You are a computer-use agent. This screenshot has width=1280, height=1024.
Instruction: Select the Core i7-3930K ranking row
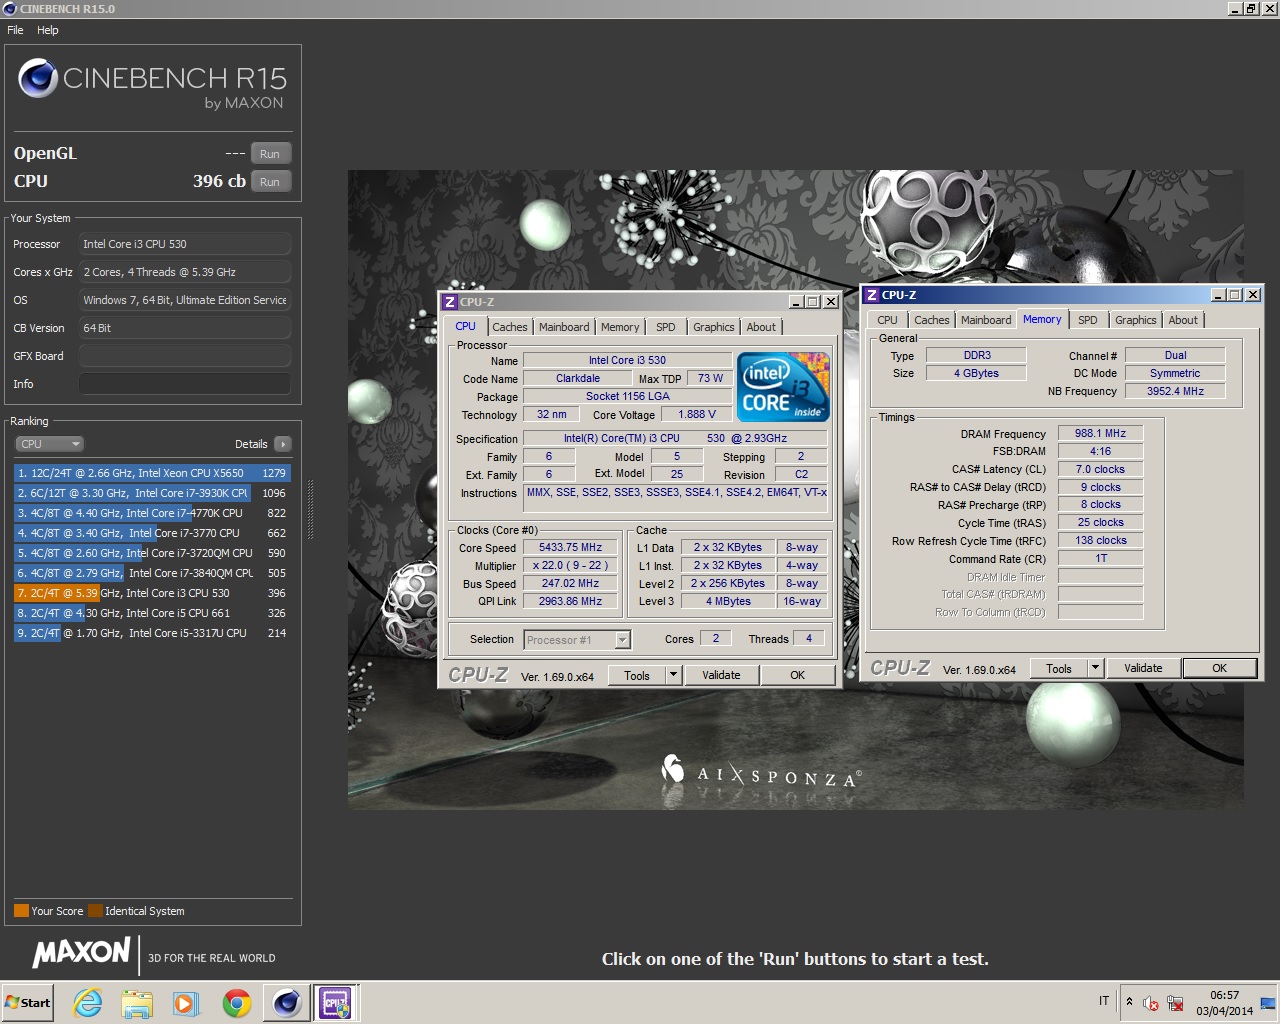click(x=152, y=493)
